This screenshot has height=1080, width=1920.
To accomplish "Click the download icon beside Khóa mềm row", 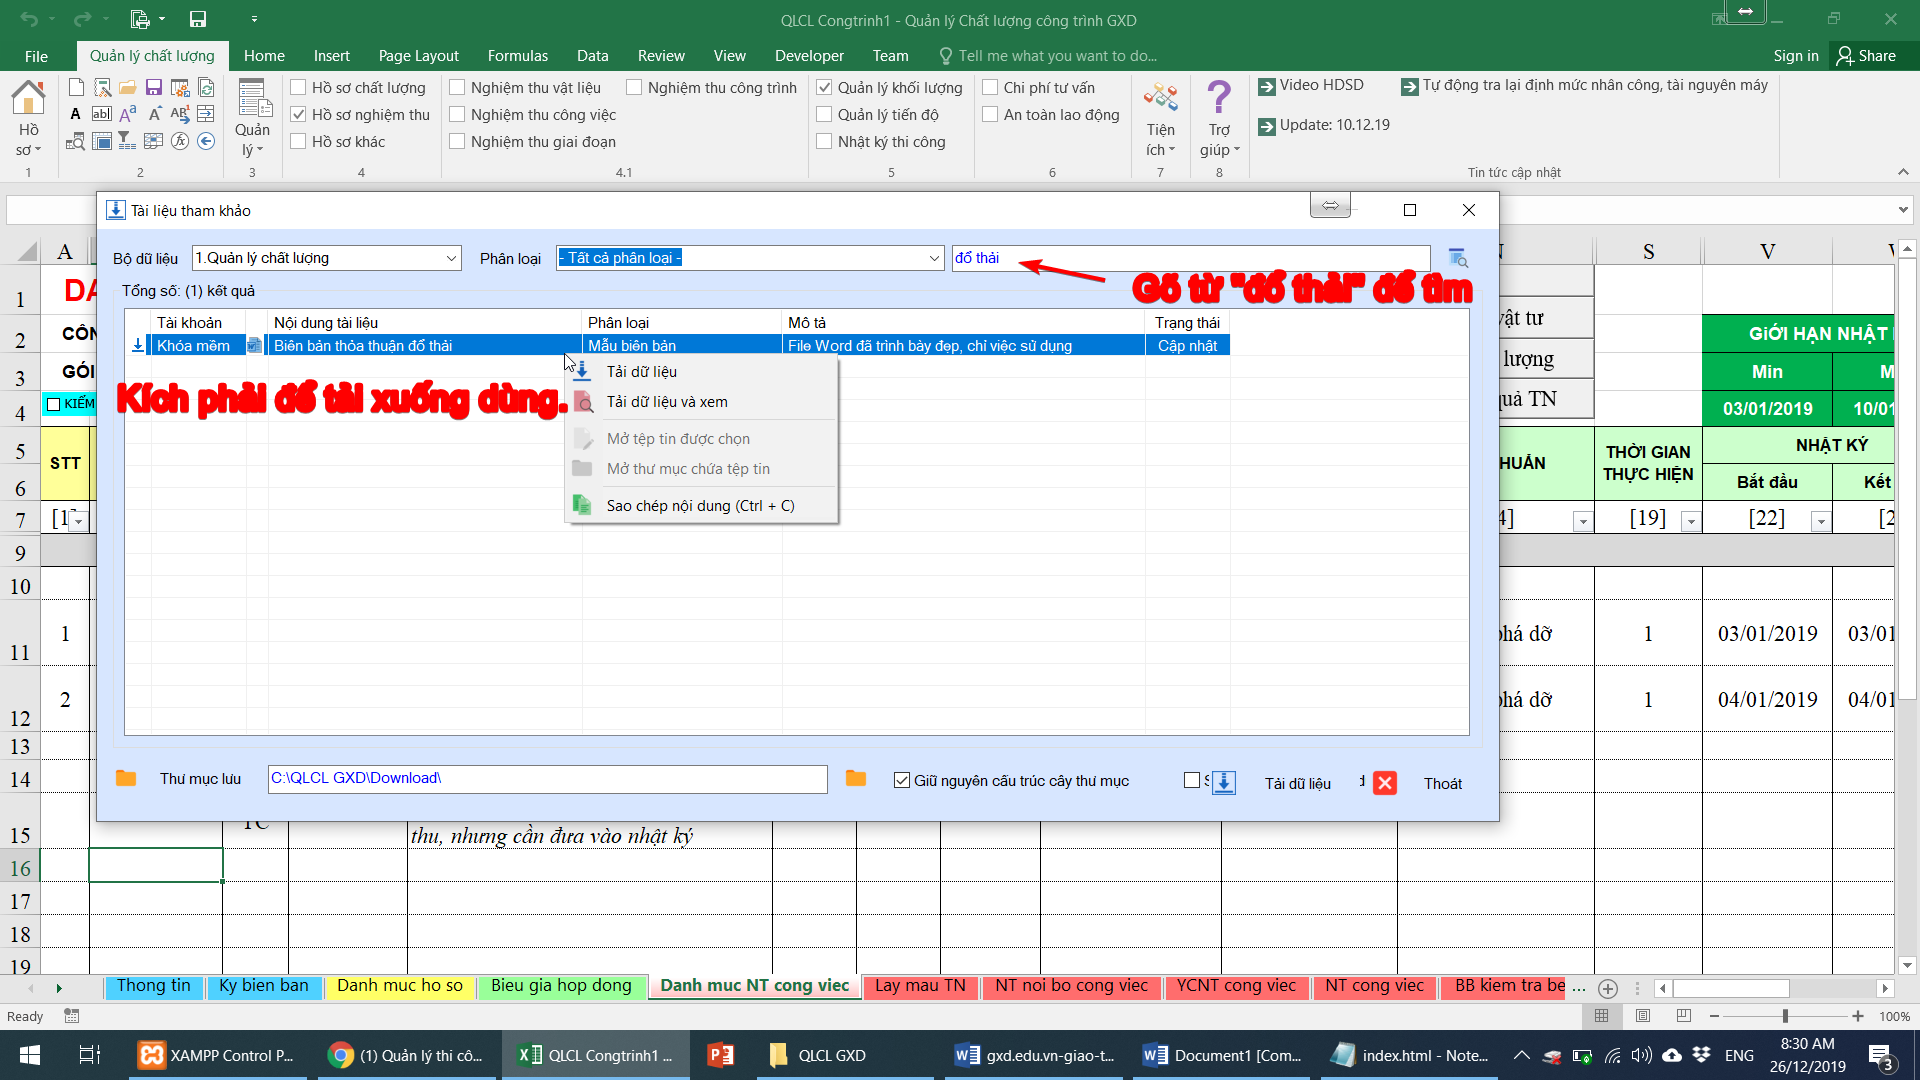I will pyautogui.click(x=138, y=345).
